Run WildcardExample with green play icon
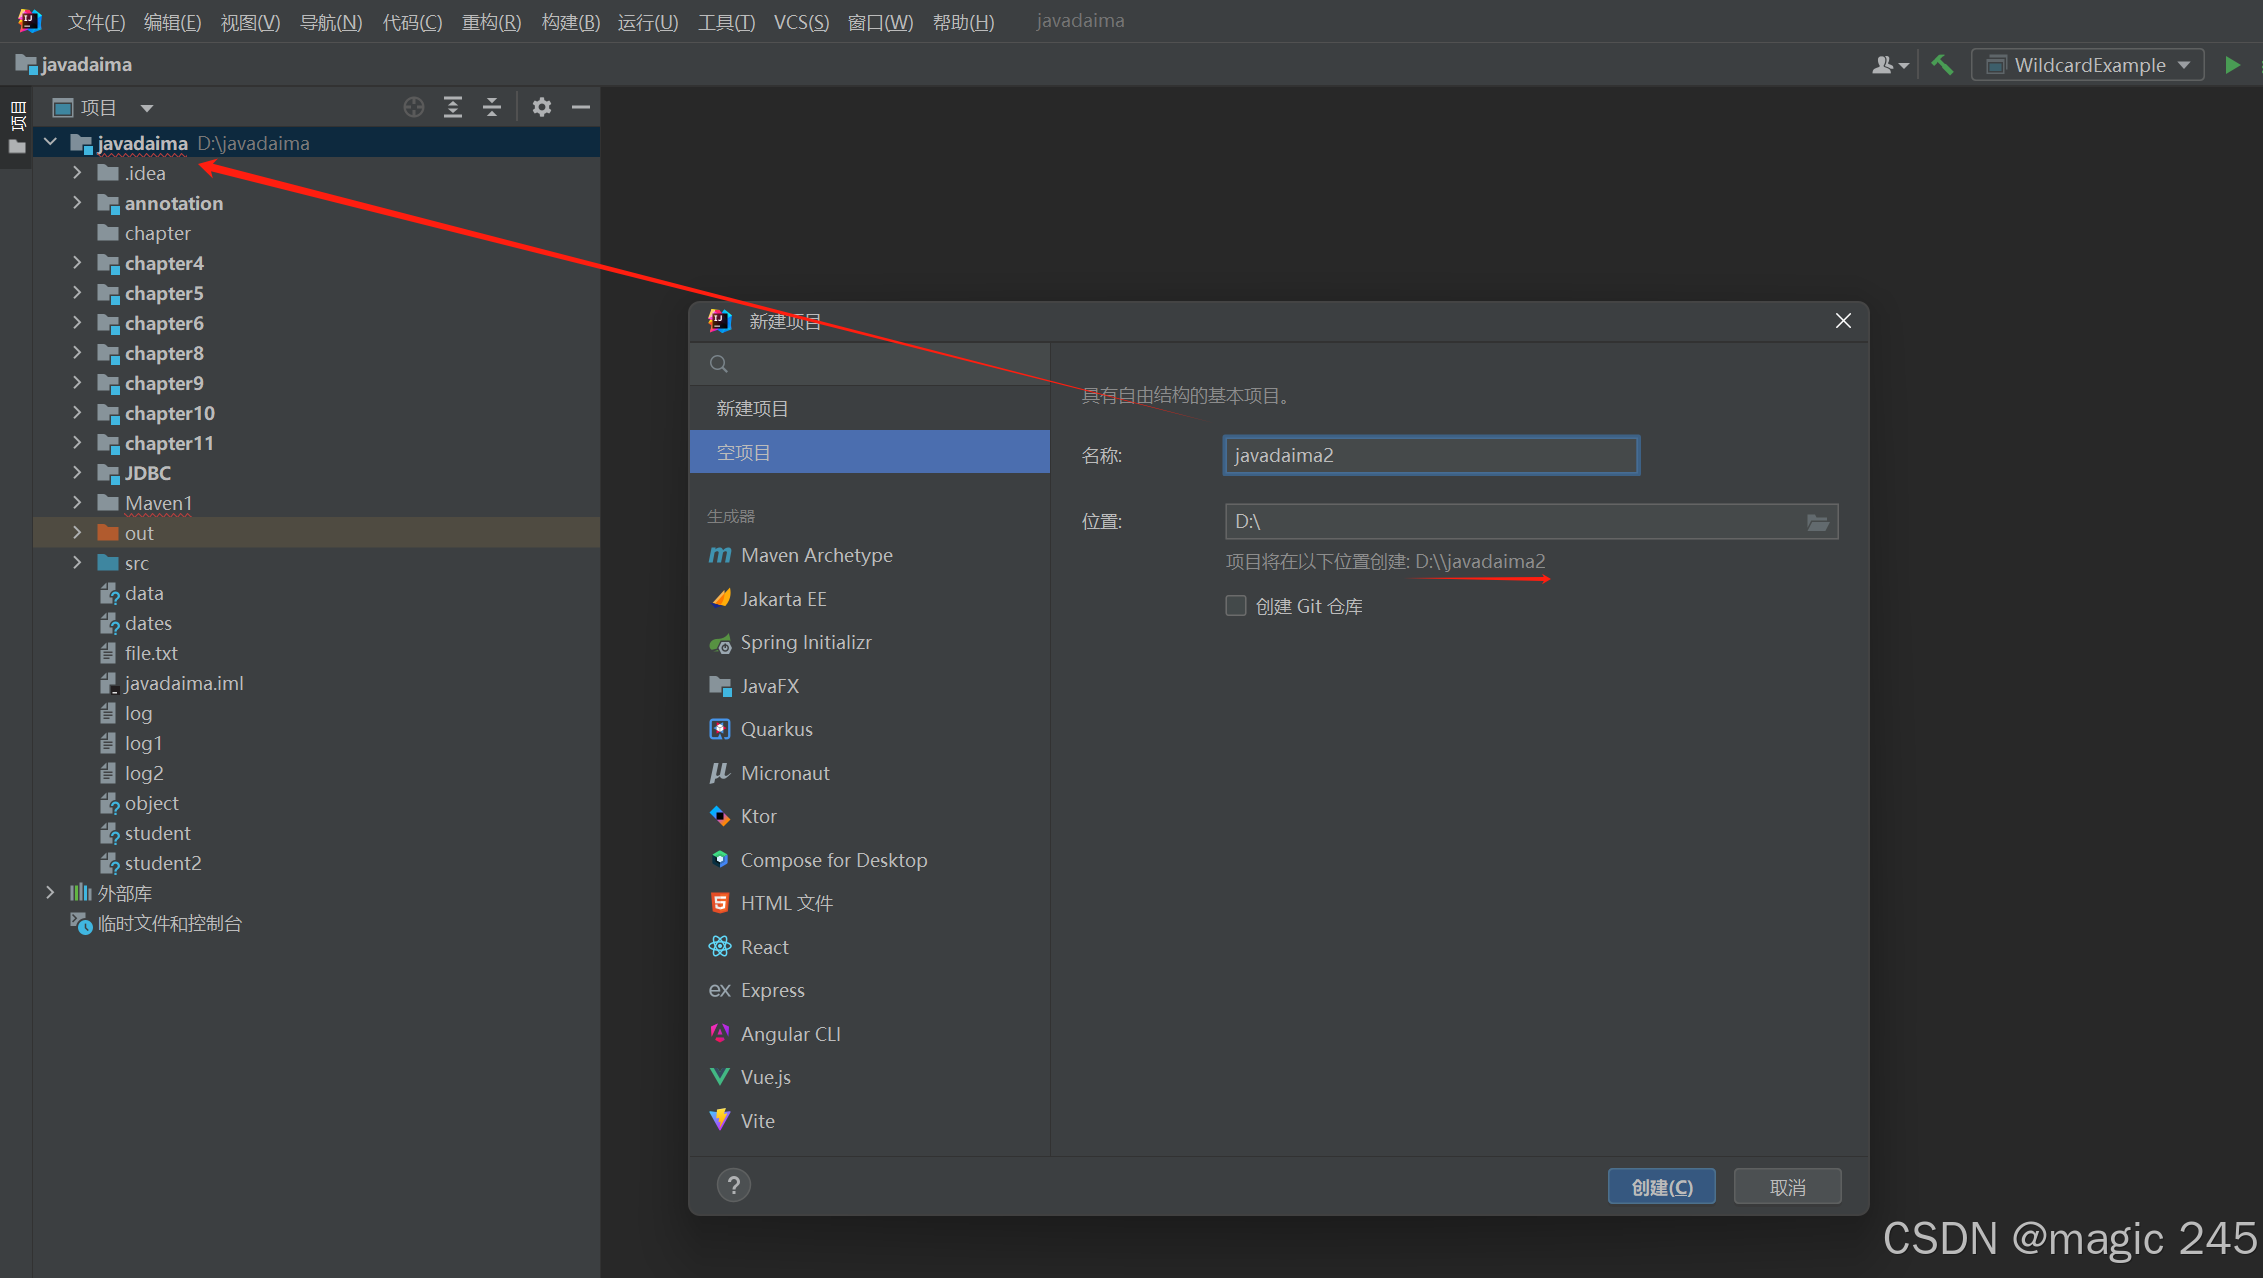Viewport: 2263px width, 1278px height. pos(2232,65)
